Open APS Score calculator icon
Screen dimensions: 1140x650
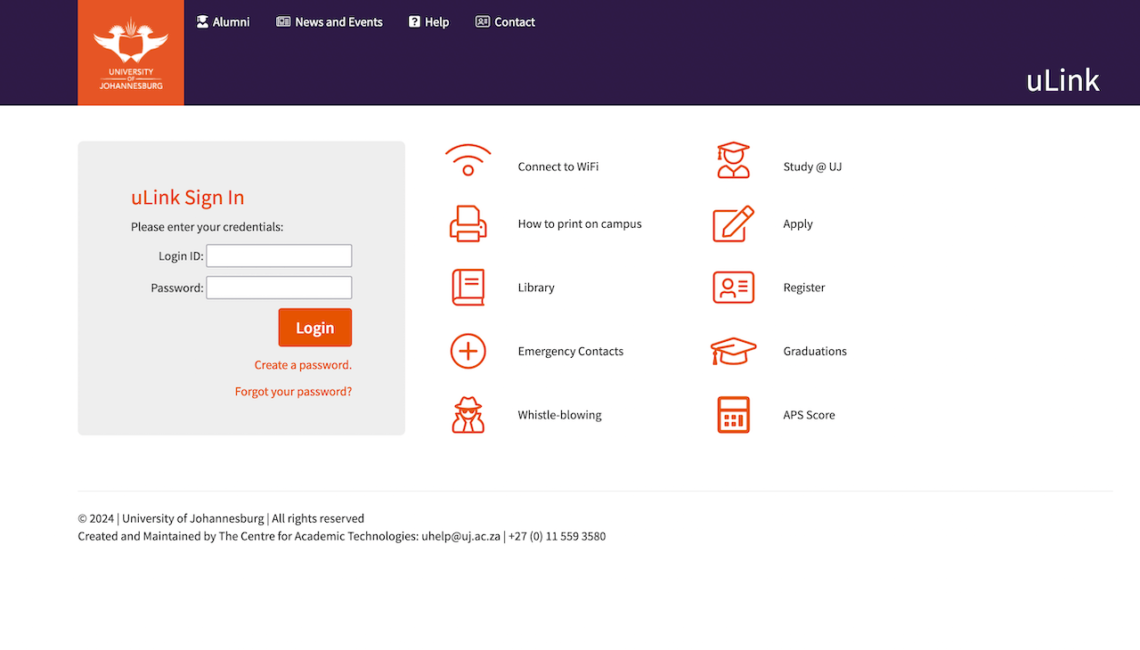tap(733, 414)
